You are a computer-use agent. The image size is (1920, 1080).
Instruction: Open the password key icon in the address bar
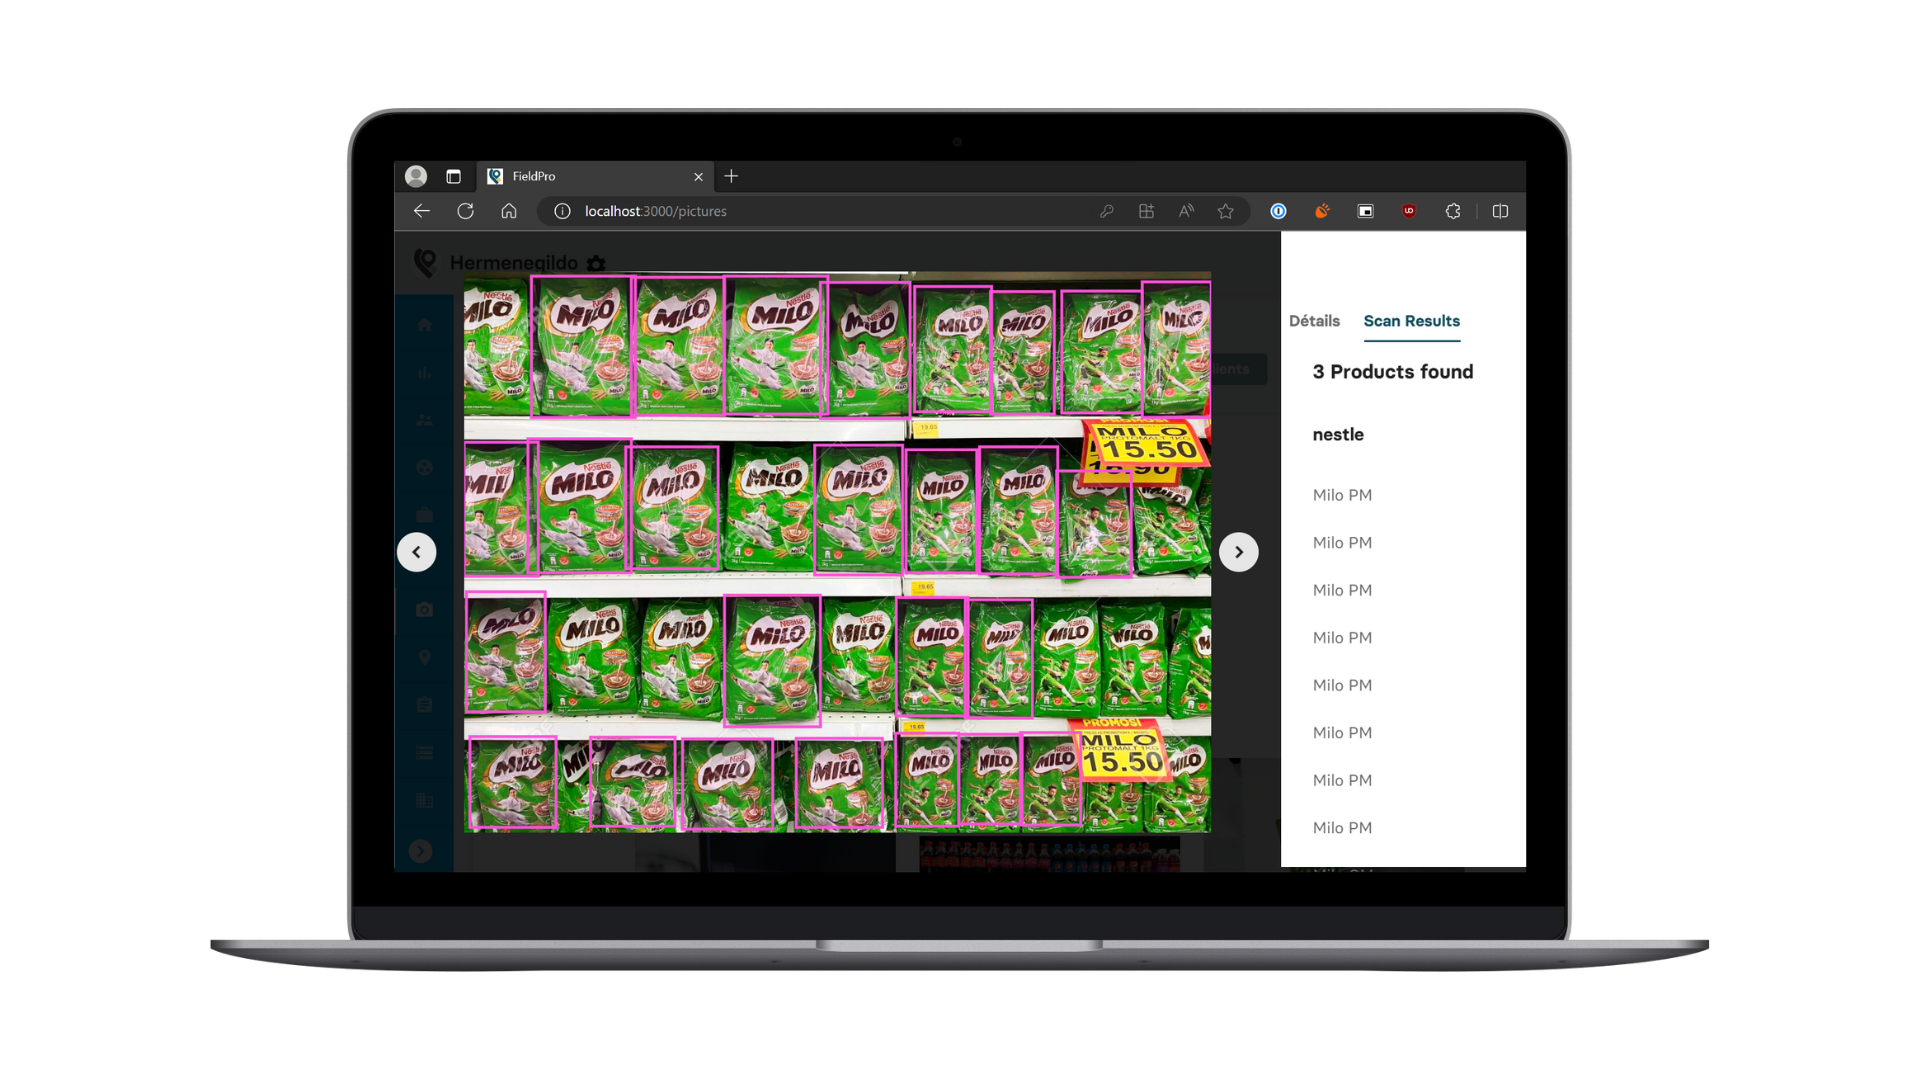click(x=1106, y=211)
